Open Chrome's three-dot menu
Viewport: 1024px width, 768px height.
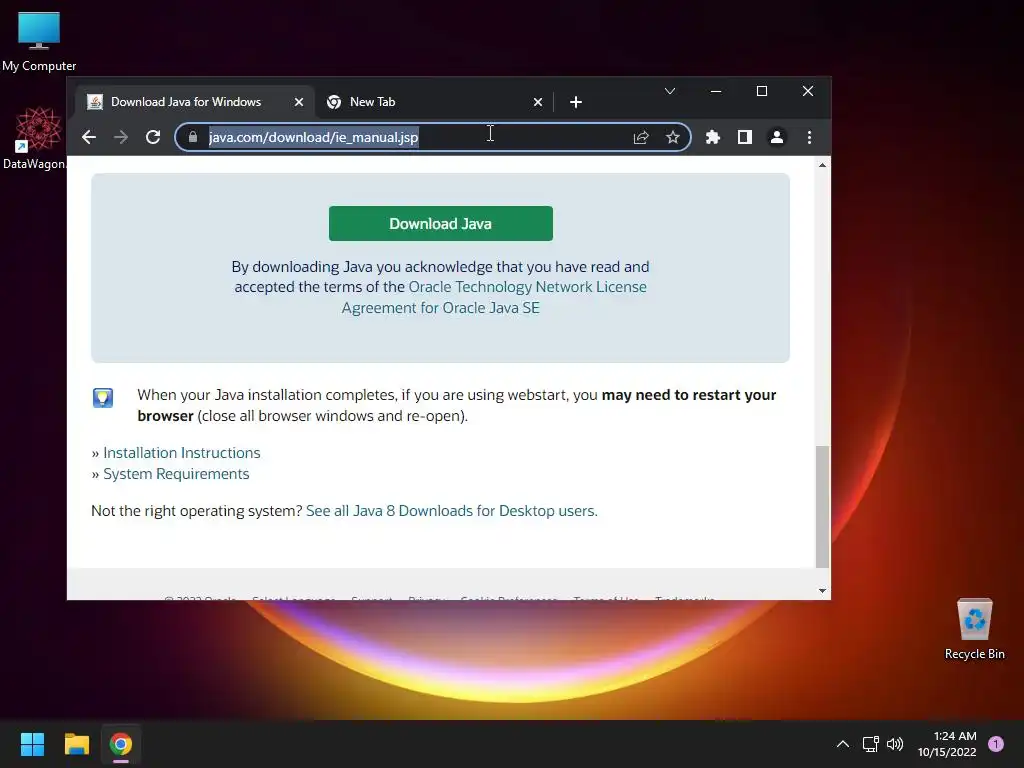(x=809, y=137)
